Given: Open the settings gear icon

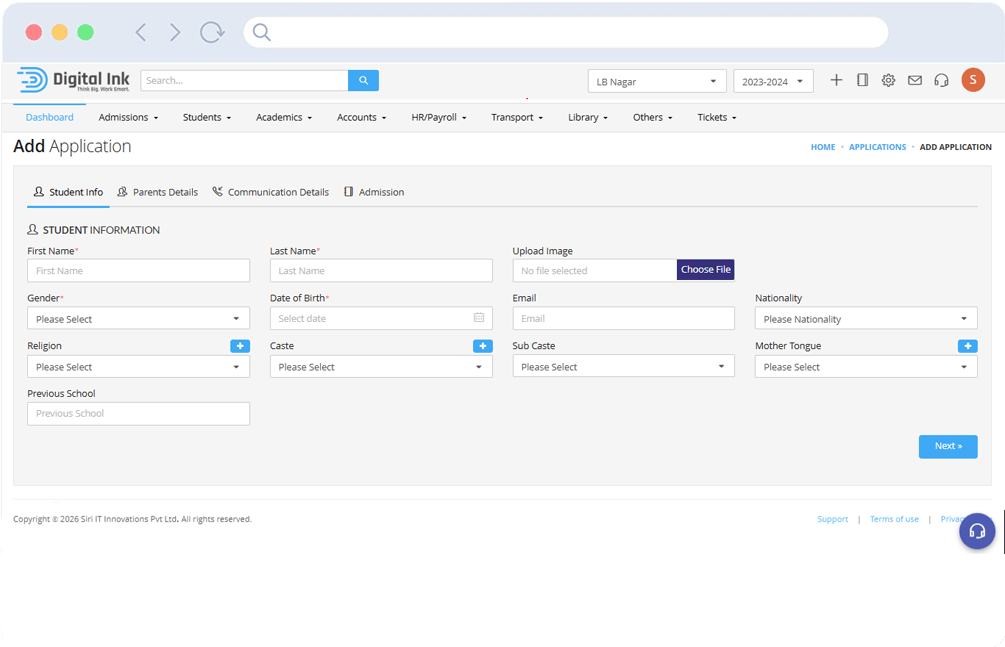Looking at the screenshot, I should pyautogui.click(x=888, y=81).
